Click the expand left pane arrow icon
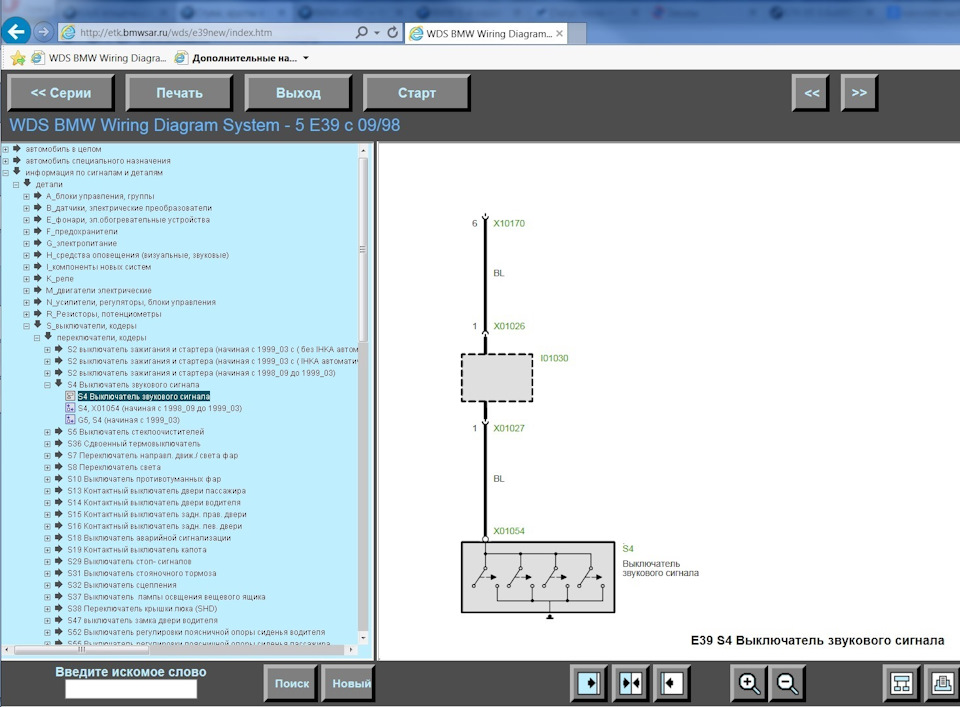This screenshot has height=707, width=960. click(x=672, y=683)
